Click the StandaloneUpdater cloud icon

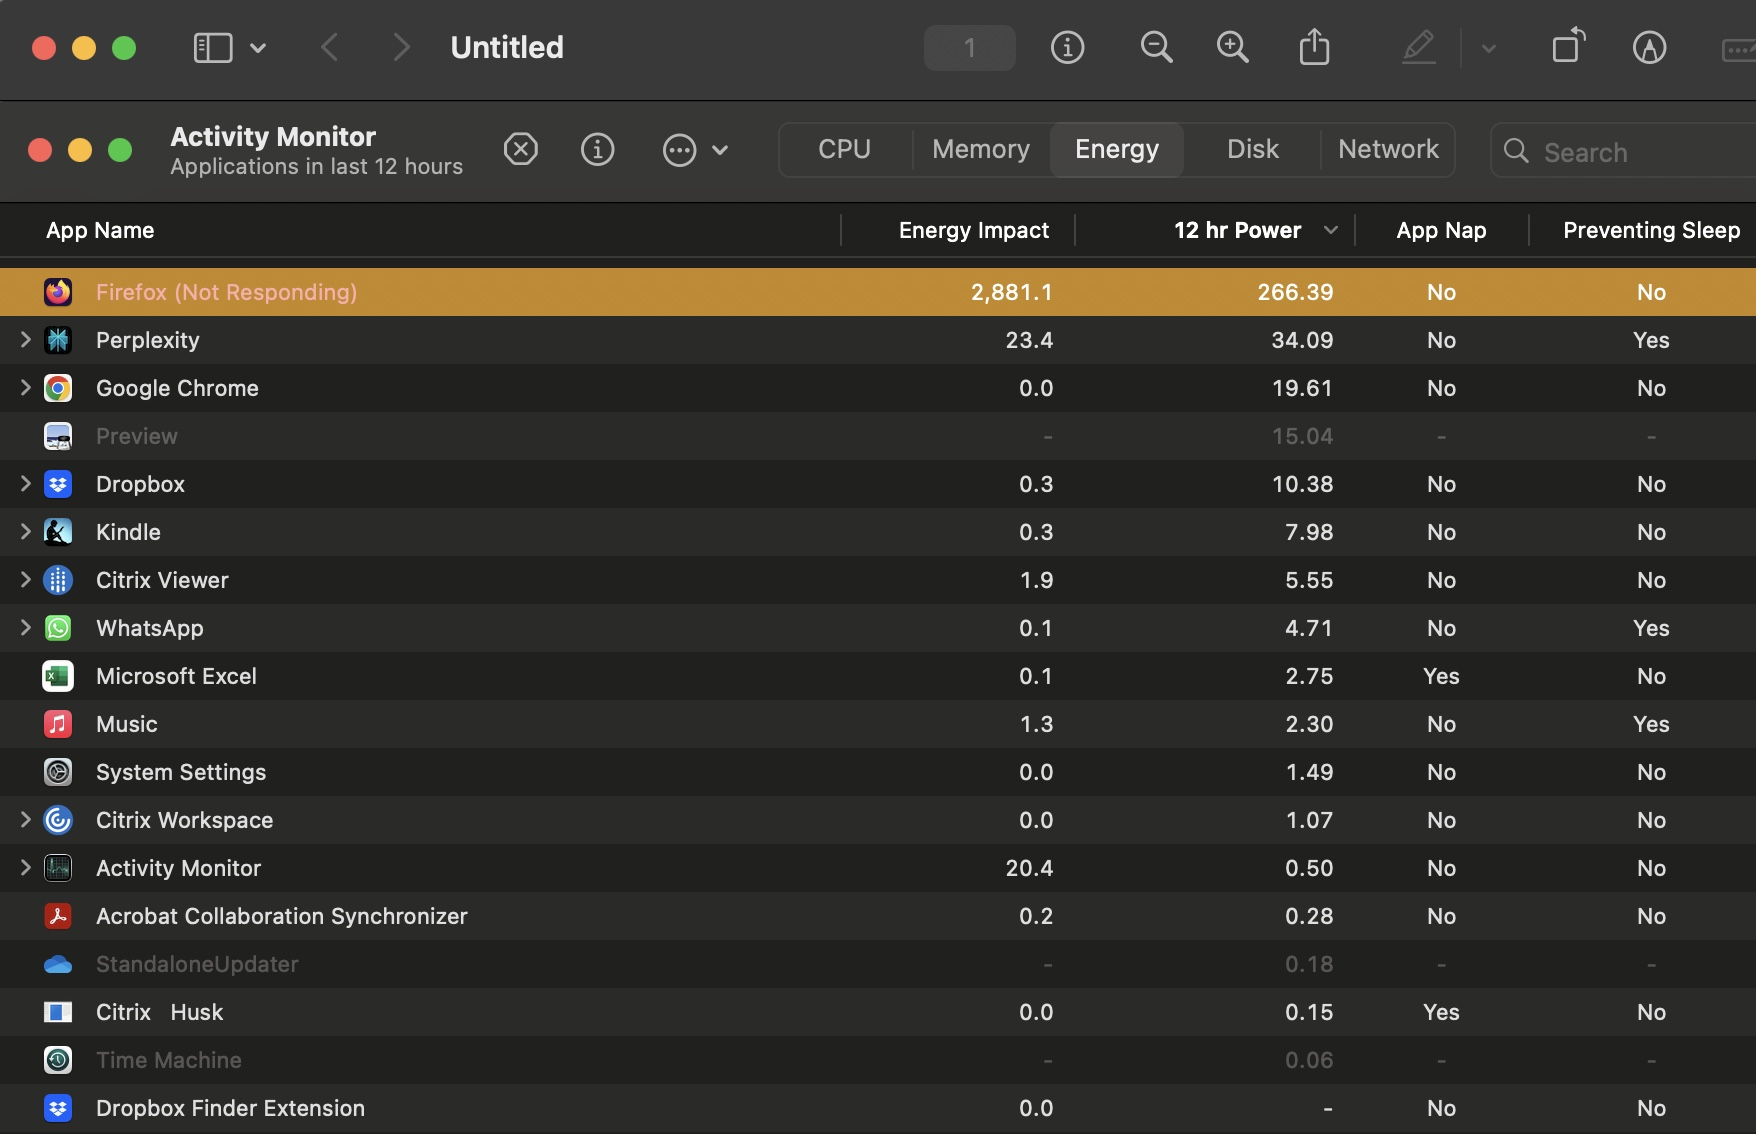[x=58, y=964]
